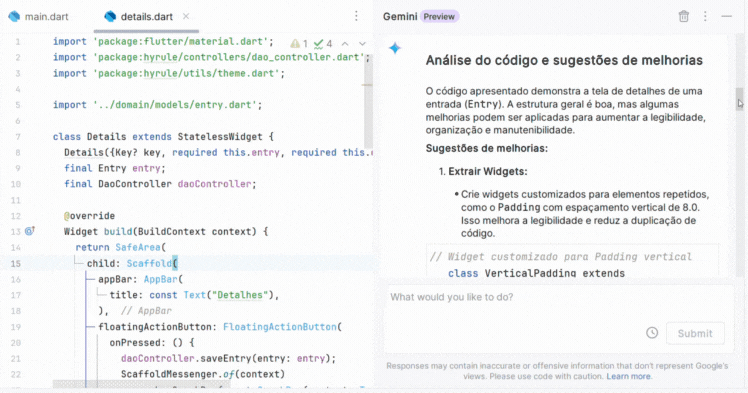Click the green check typo indicator
Image resolution: width=748 pixels, height=393 pixels.
(x=323, y=44)
